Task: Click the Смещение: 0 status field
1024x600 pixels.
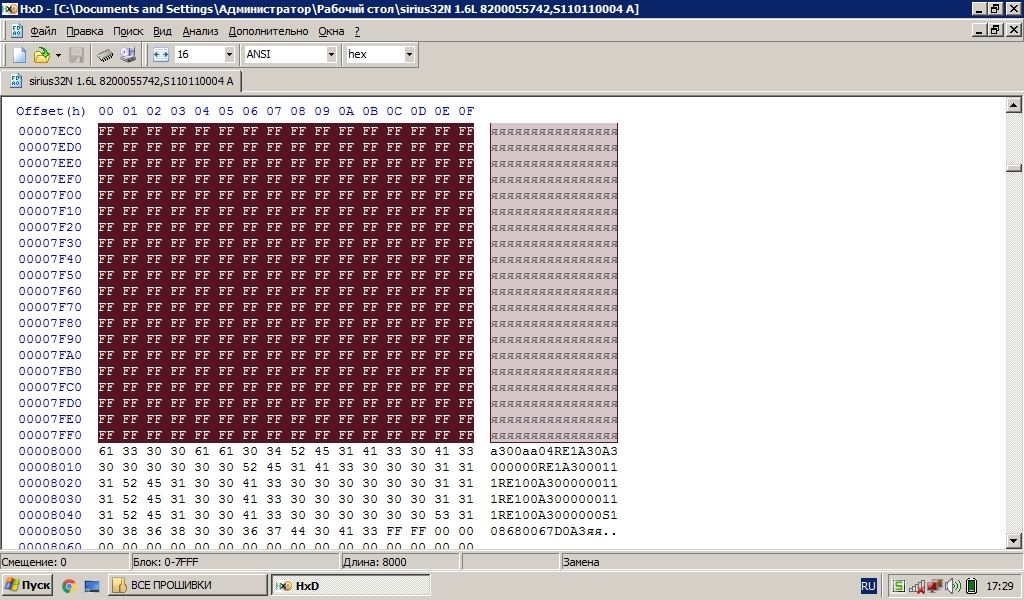Action: pyautogui.click(x=65, y=561)
